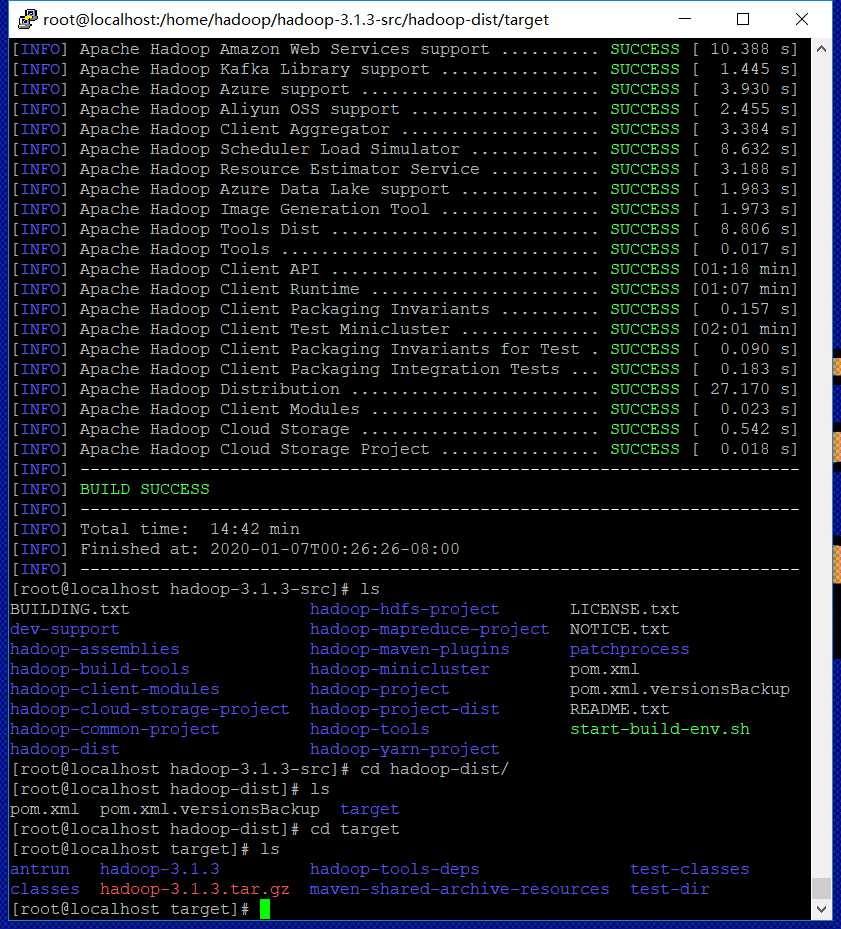This screenshot has height=929, width=841.
Task: Click the PuTTY icon in title bar
Action: (28, 19)
